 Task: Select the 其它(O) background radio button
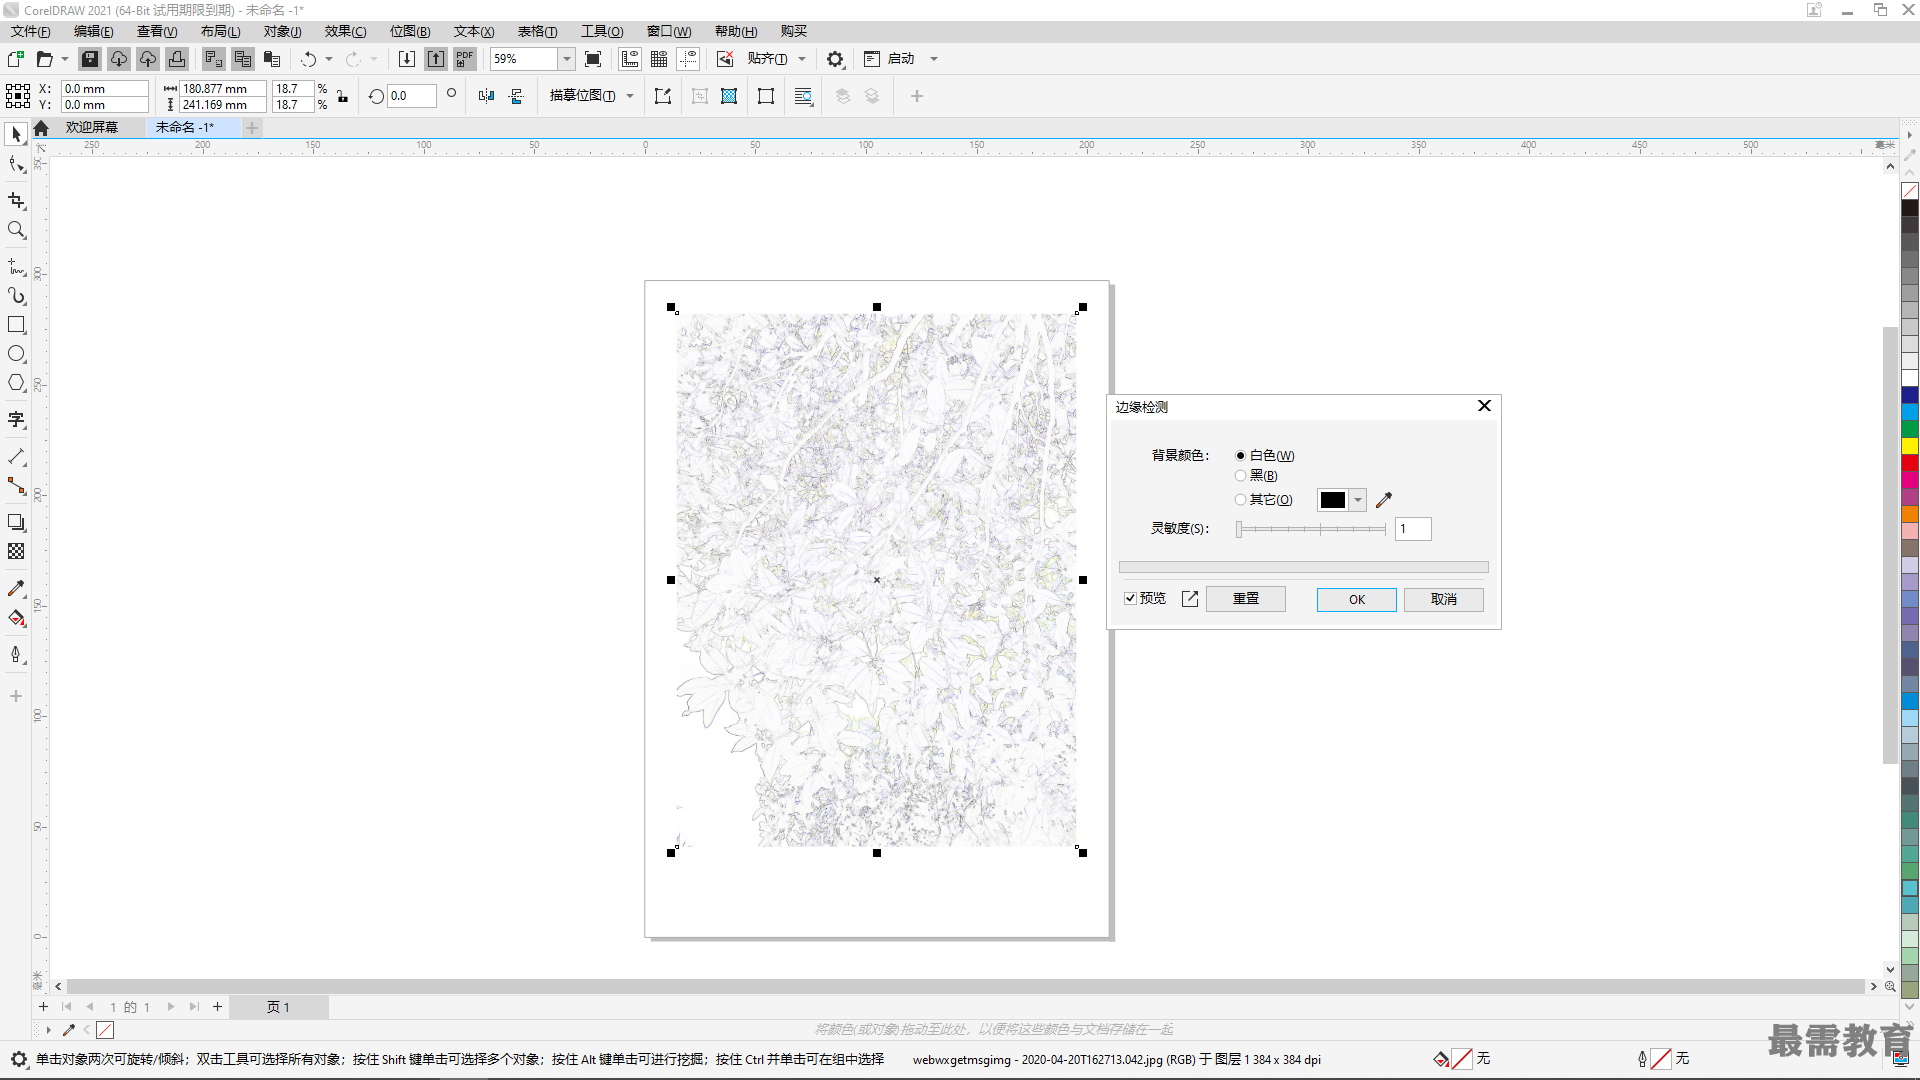pyautogui.click(x=1240, y=500)
